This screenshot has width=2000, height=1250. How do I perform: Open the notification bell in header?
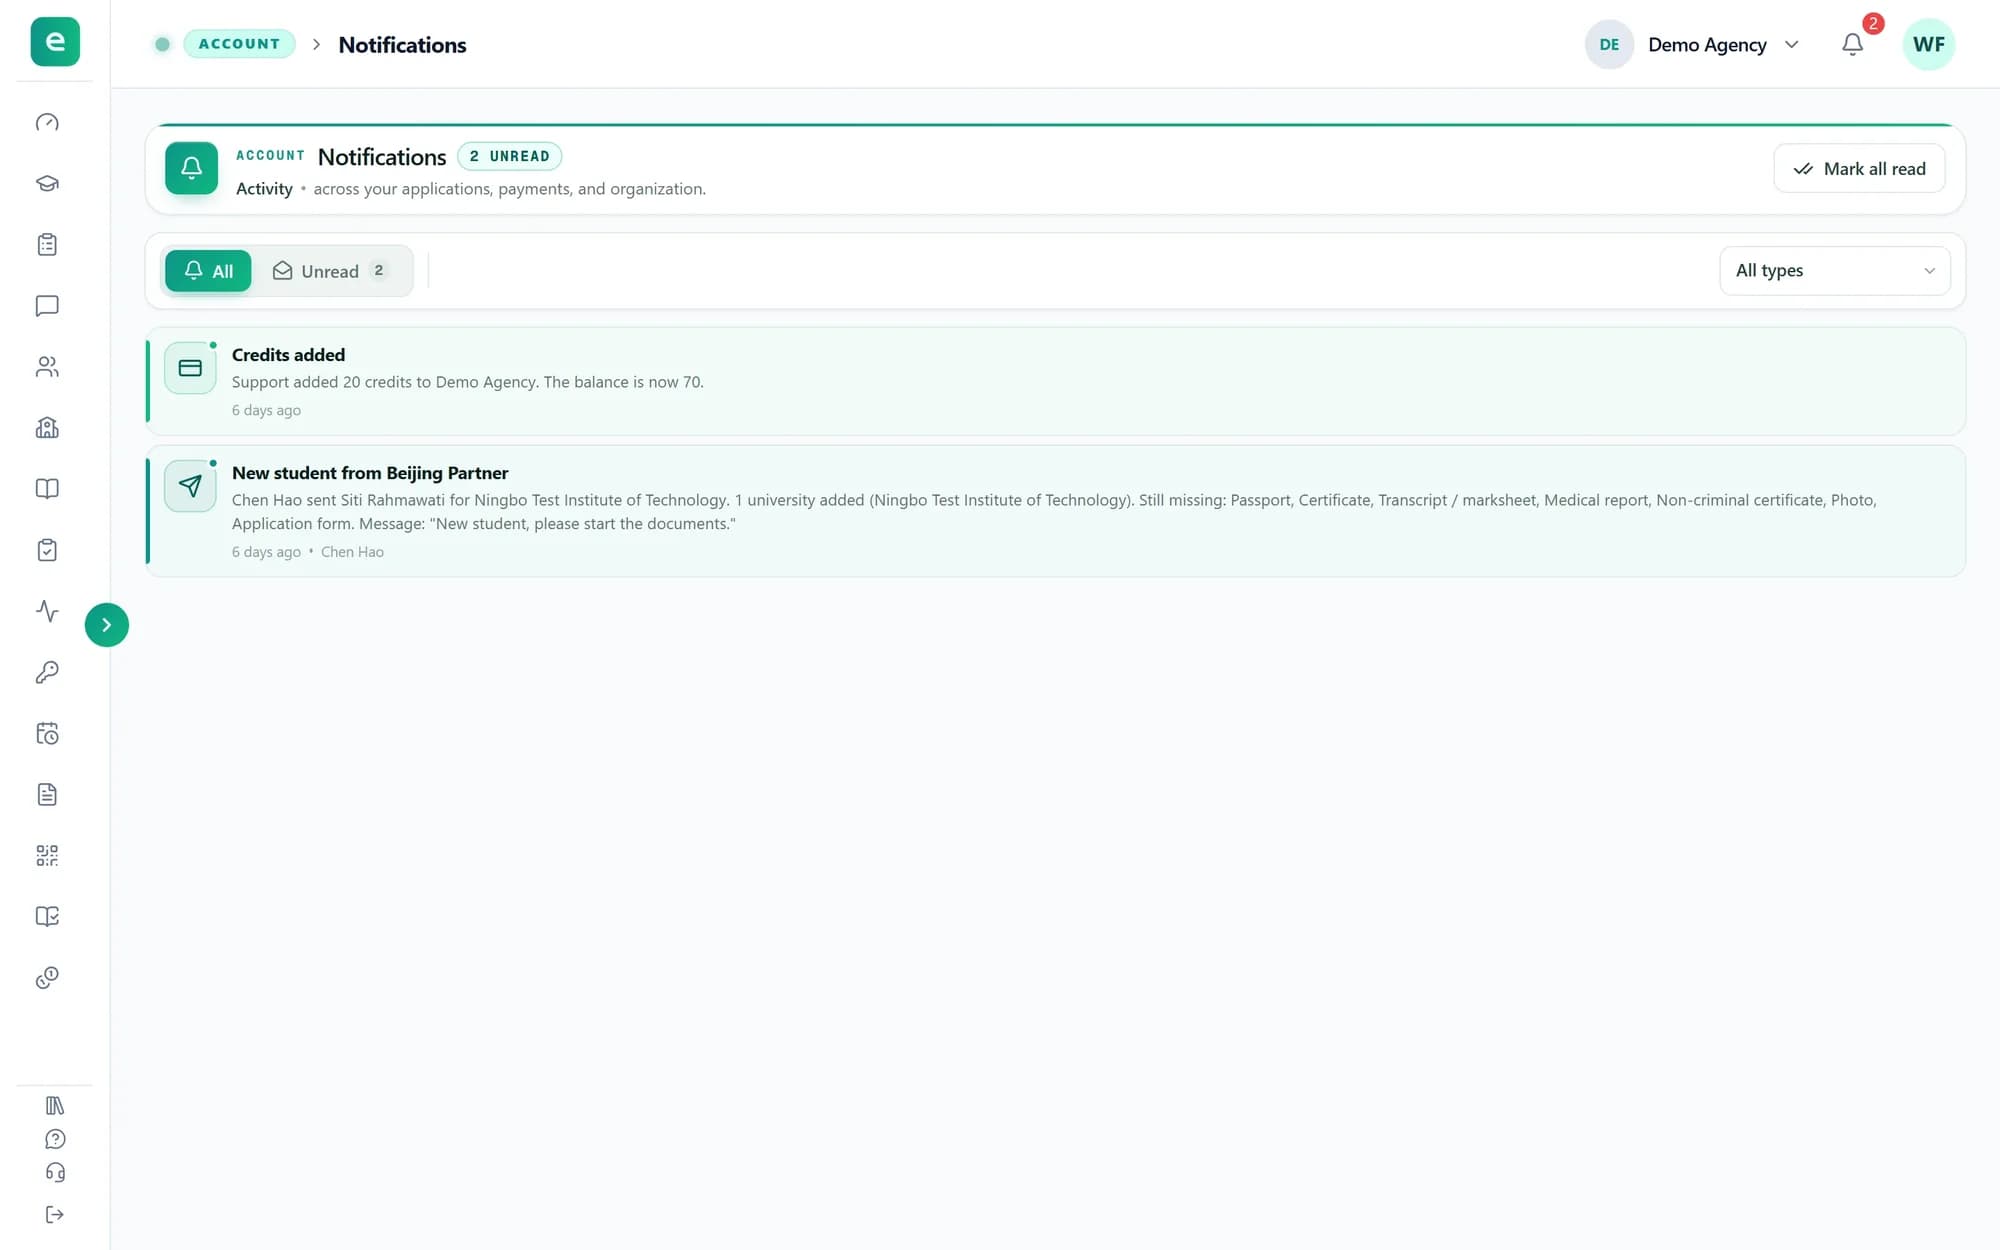click(1852, 44)
